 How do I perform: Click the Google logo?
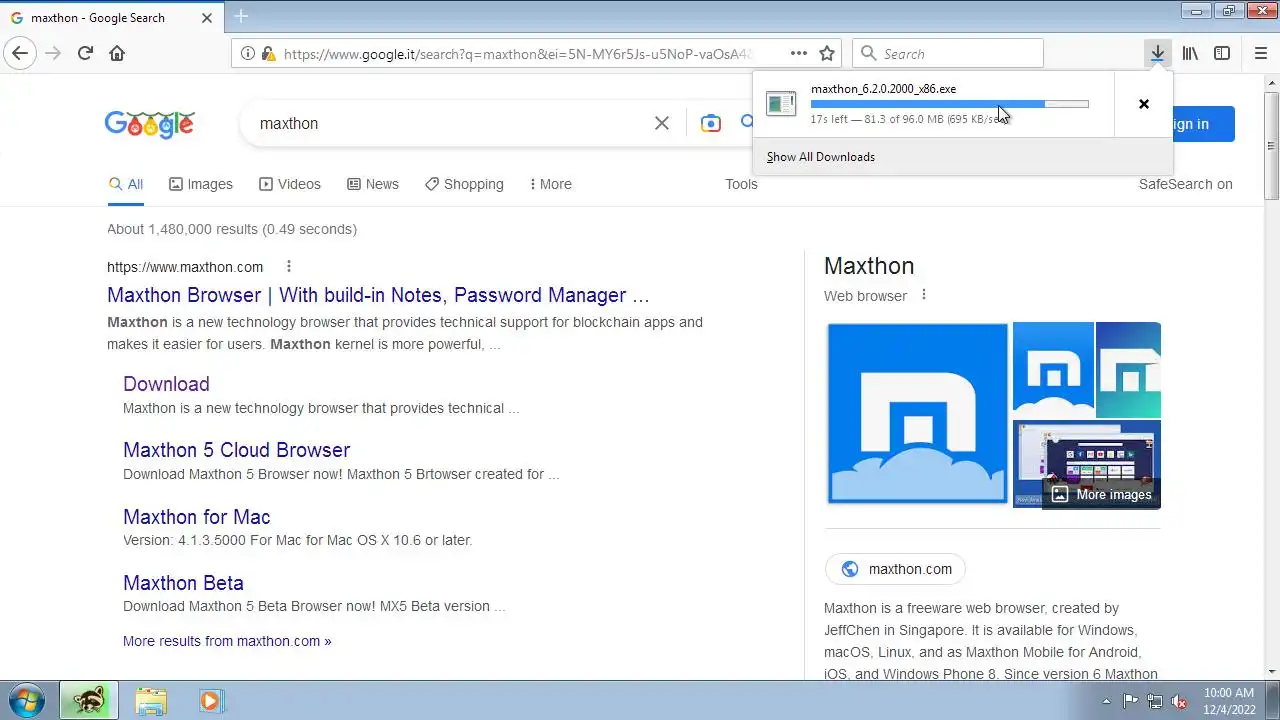[x=149, y=123]
